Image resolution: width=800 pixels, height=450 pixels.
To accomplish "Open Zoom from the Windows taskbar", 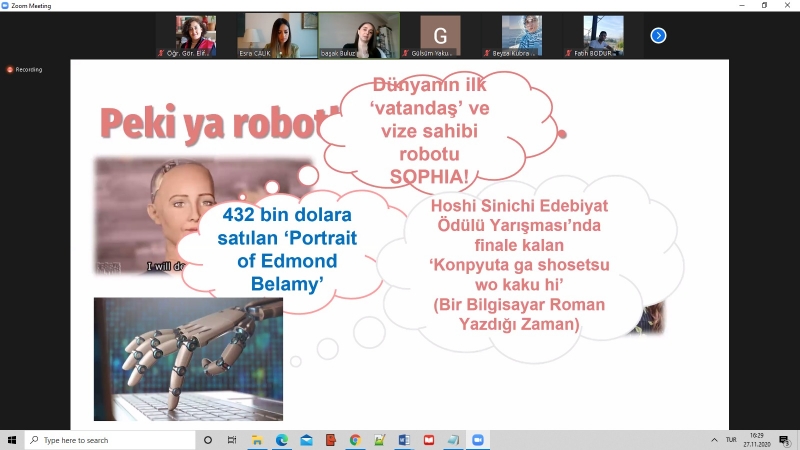I will [477, 440].
